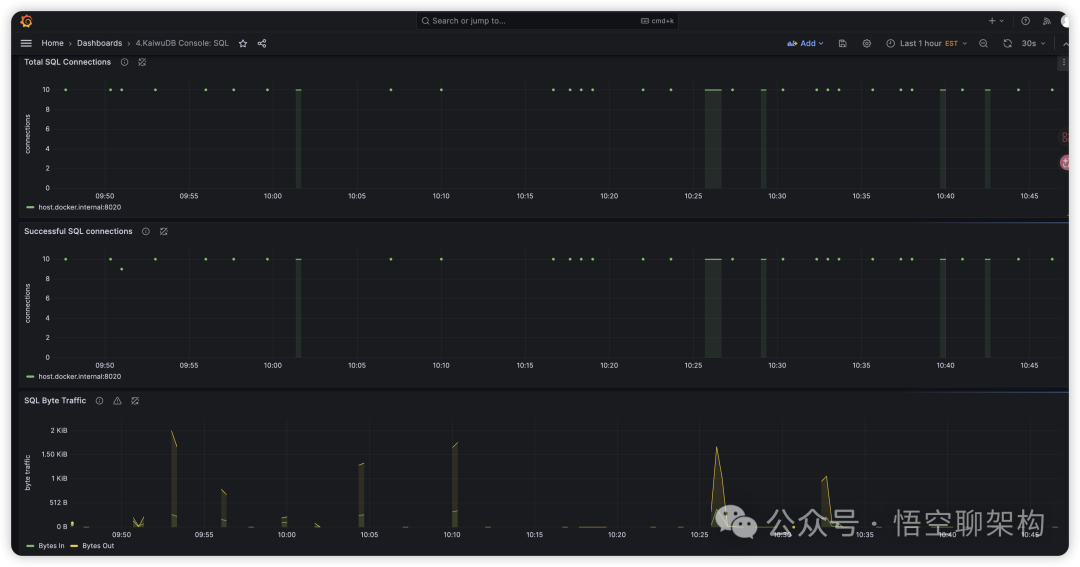
Task: Navigate to Dashboards breadcrumb
Action: click(99, 44)
